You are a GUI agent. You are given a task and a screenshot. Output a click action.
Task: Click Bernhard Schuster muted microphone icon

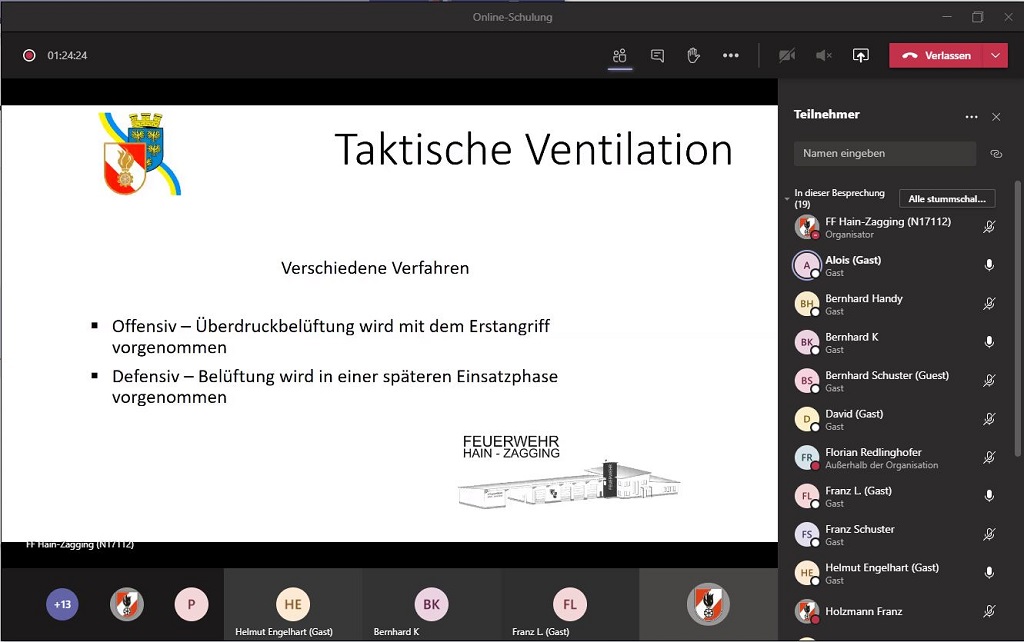(989, 381)
